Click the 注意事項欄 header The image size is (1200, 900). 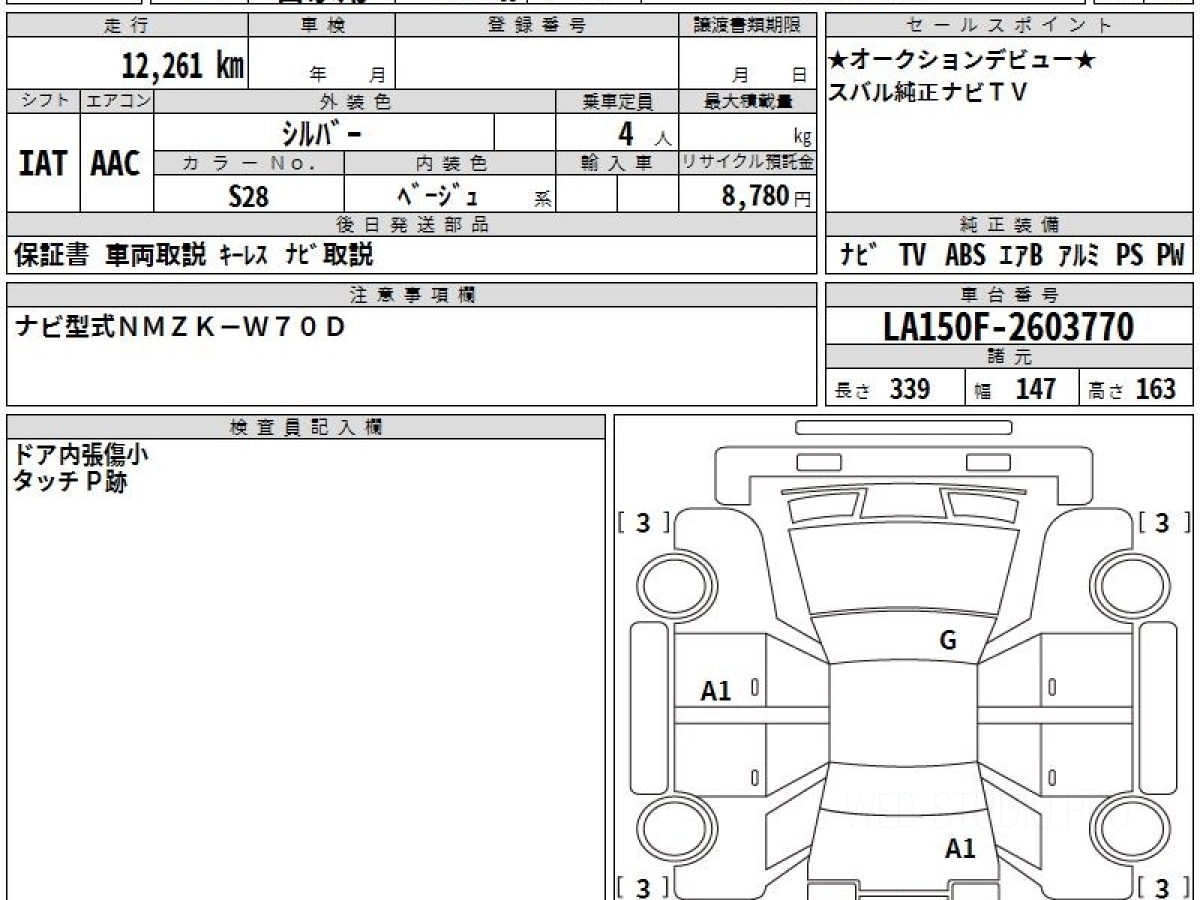[411, 294]
